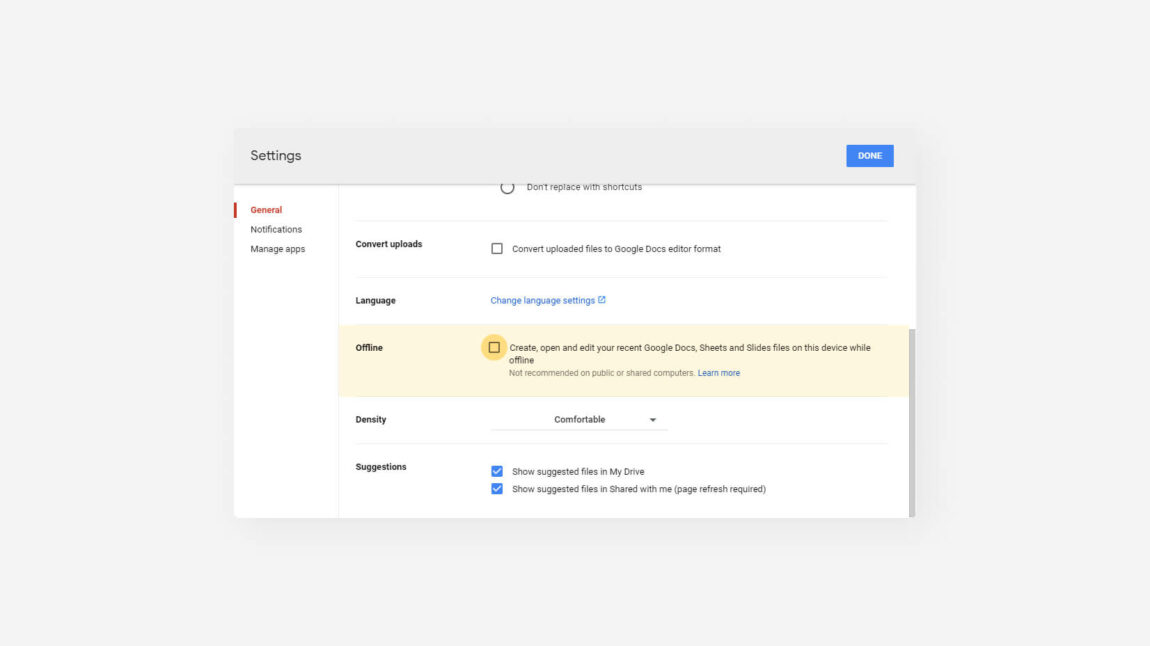Click the arrow next to Comfortable
The width and height of the screenshot is (1150, 646).
click(x=653, y=419)
